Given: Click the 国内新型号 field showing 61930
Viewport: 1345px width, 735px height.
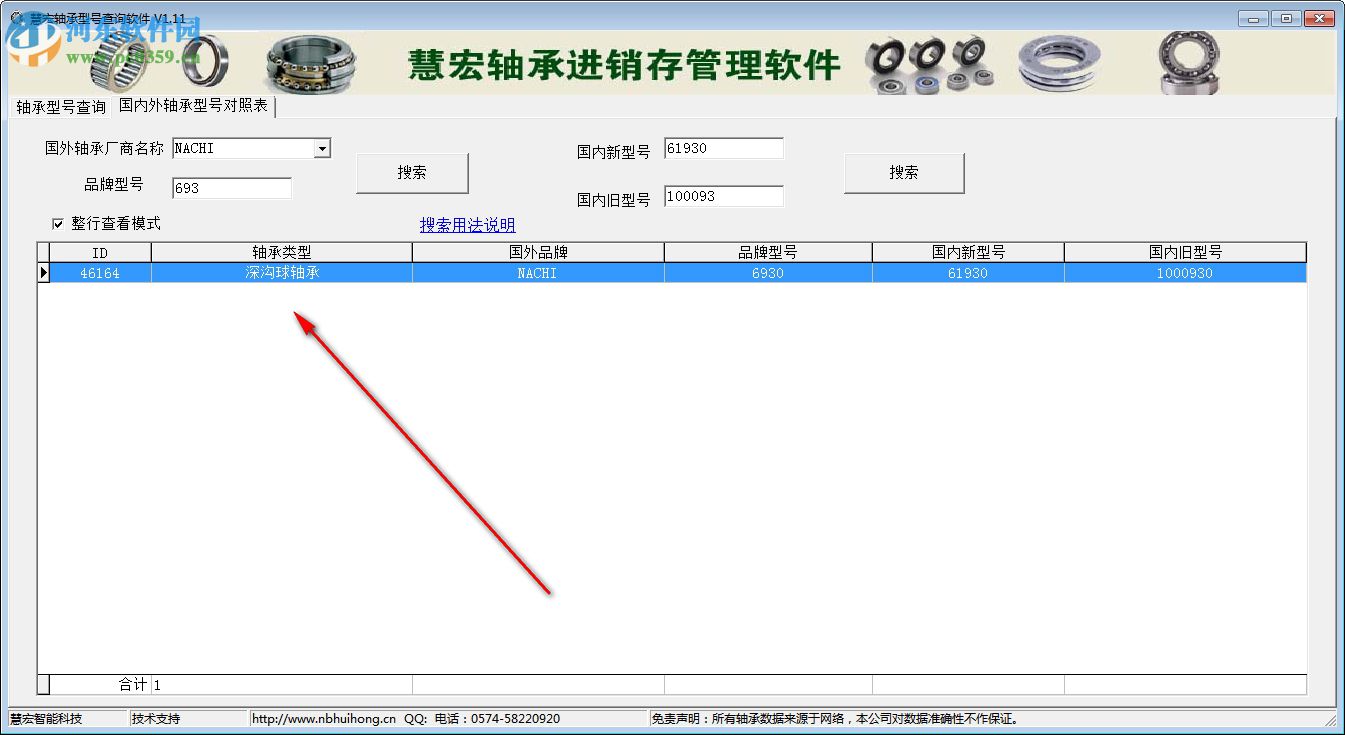Looking at the screenshot, I should [723, 147].
